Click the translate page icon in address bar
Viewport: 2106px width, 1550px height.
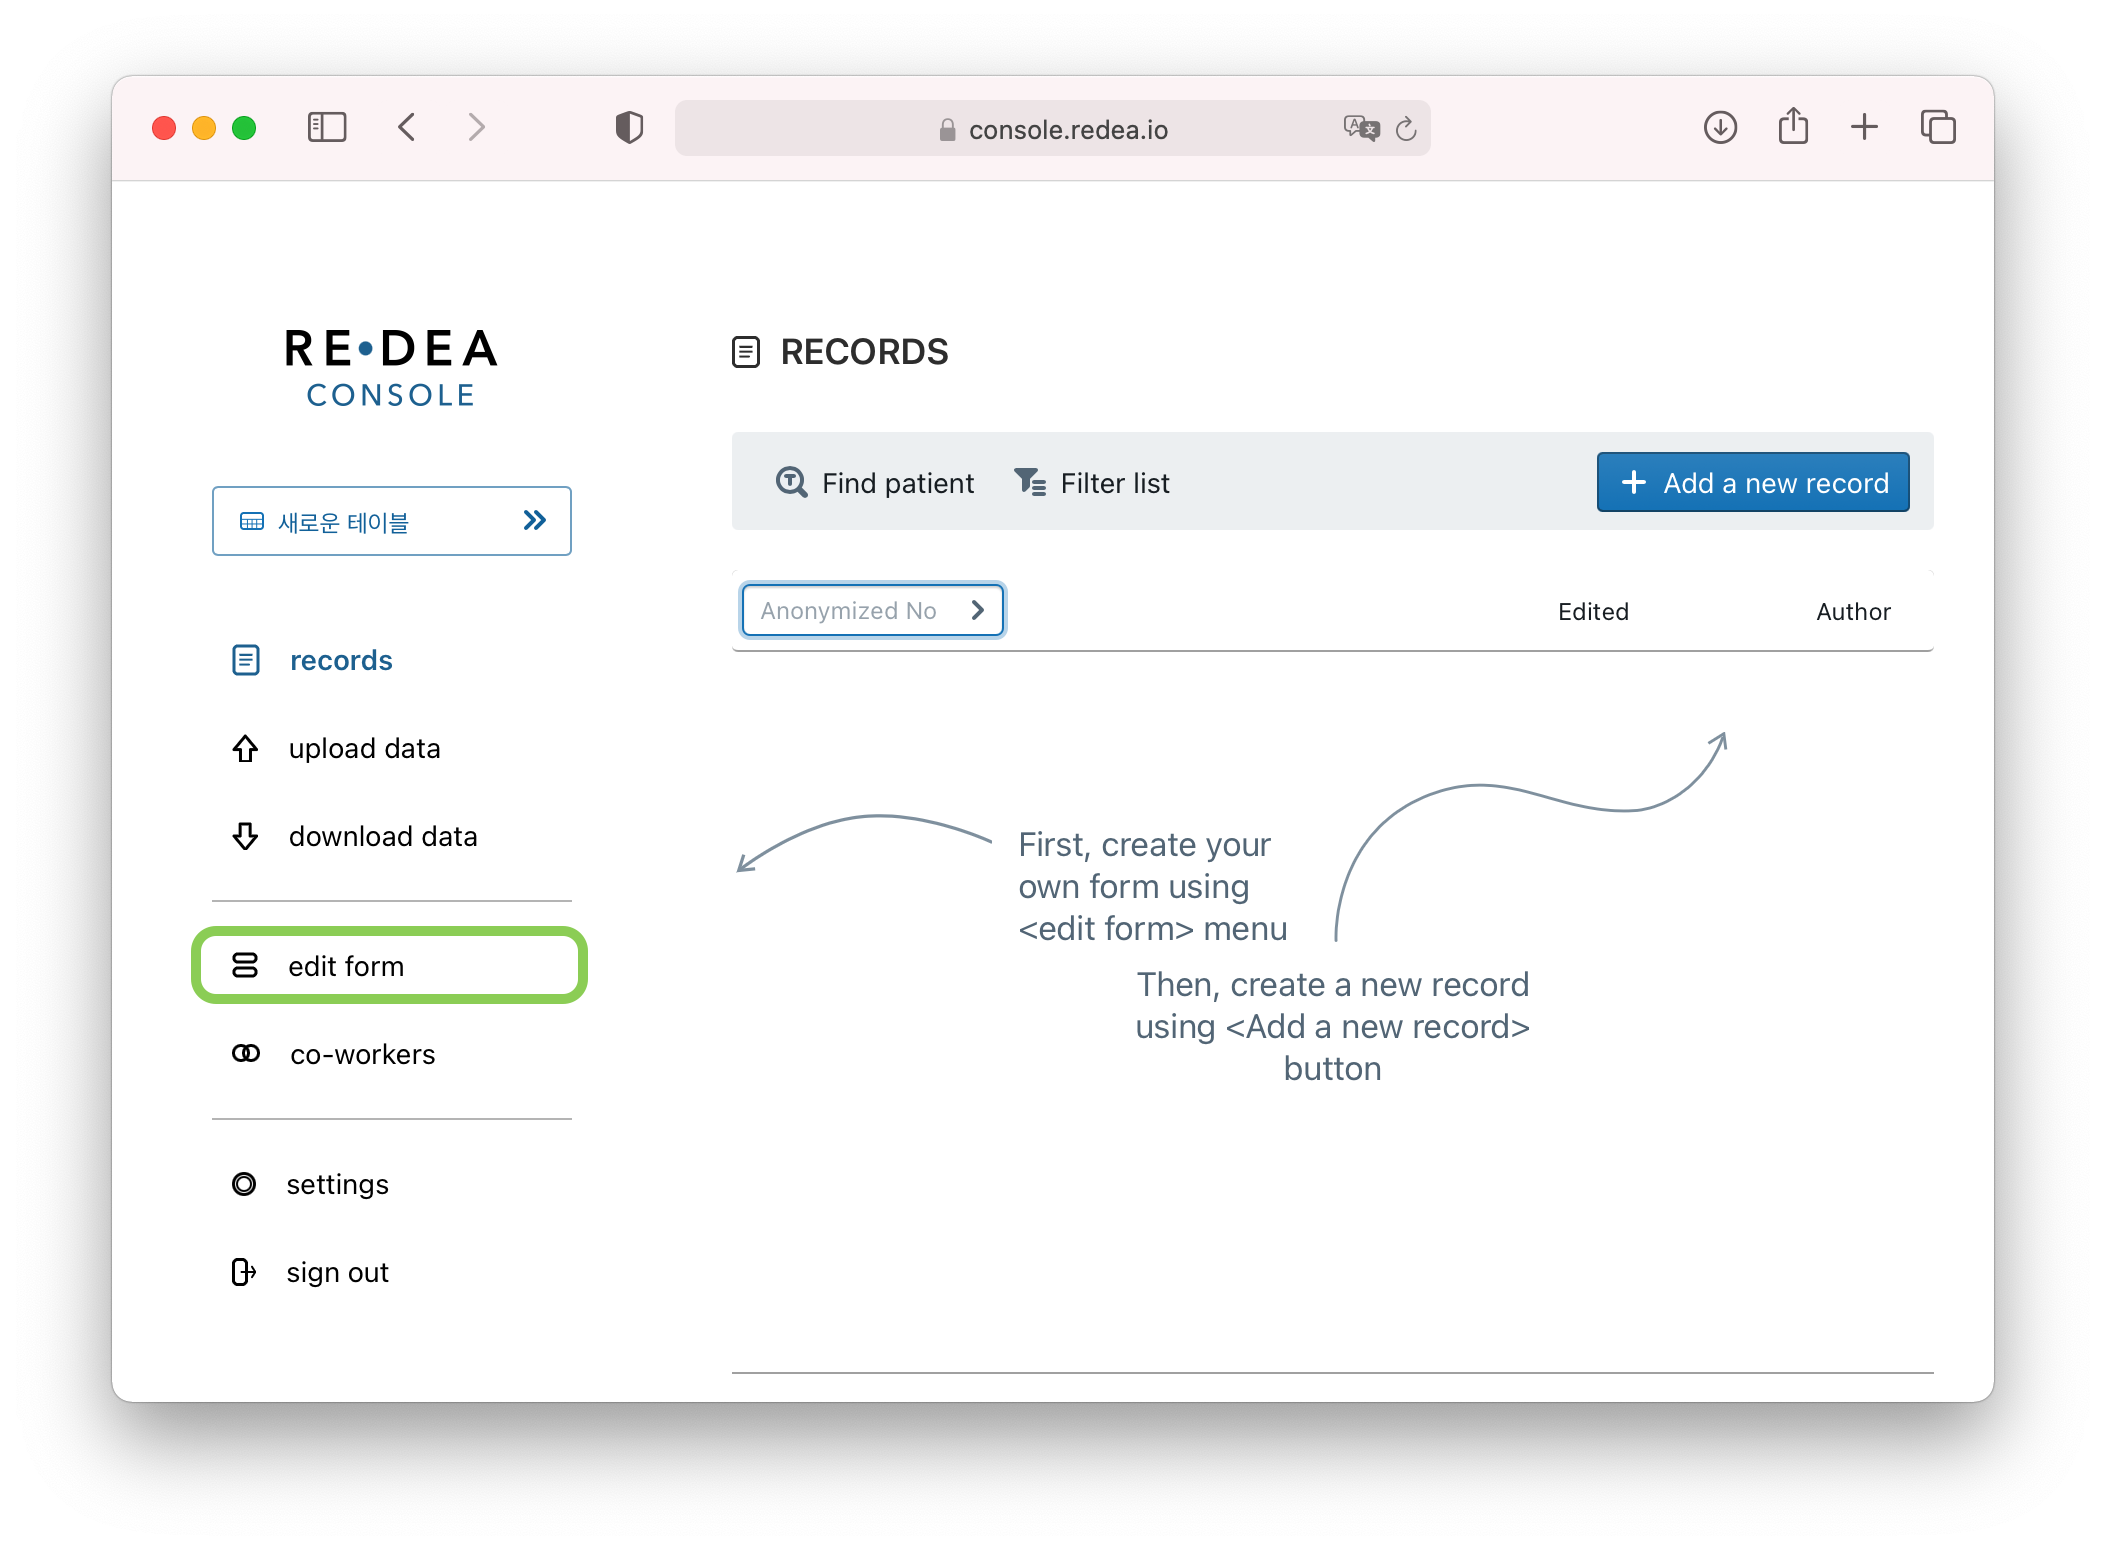click(x=1360, y=128)
